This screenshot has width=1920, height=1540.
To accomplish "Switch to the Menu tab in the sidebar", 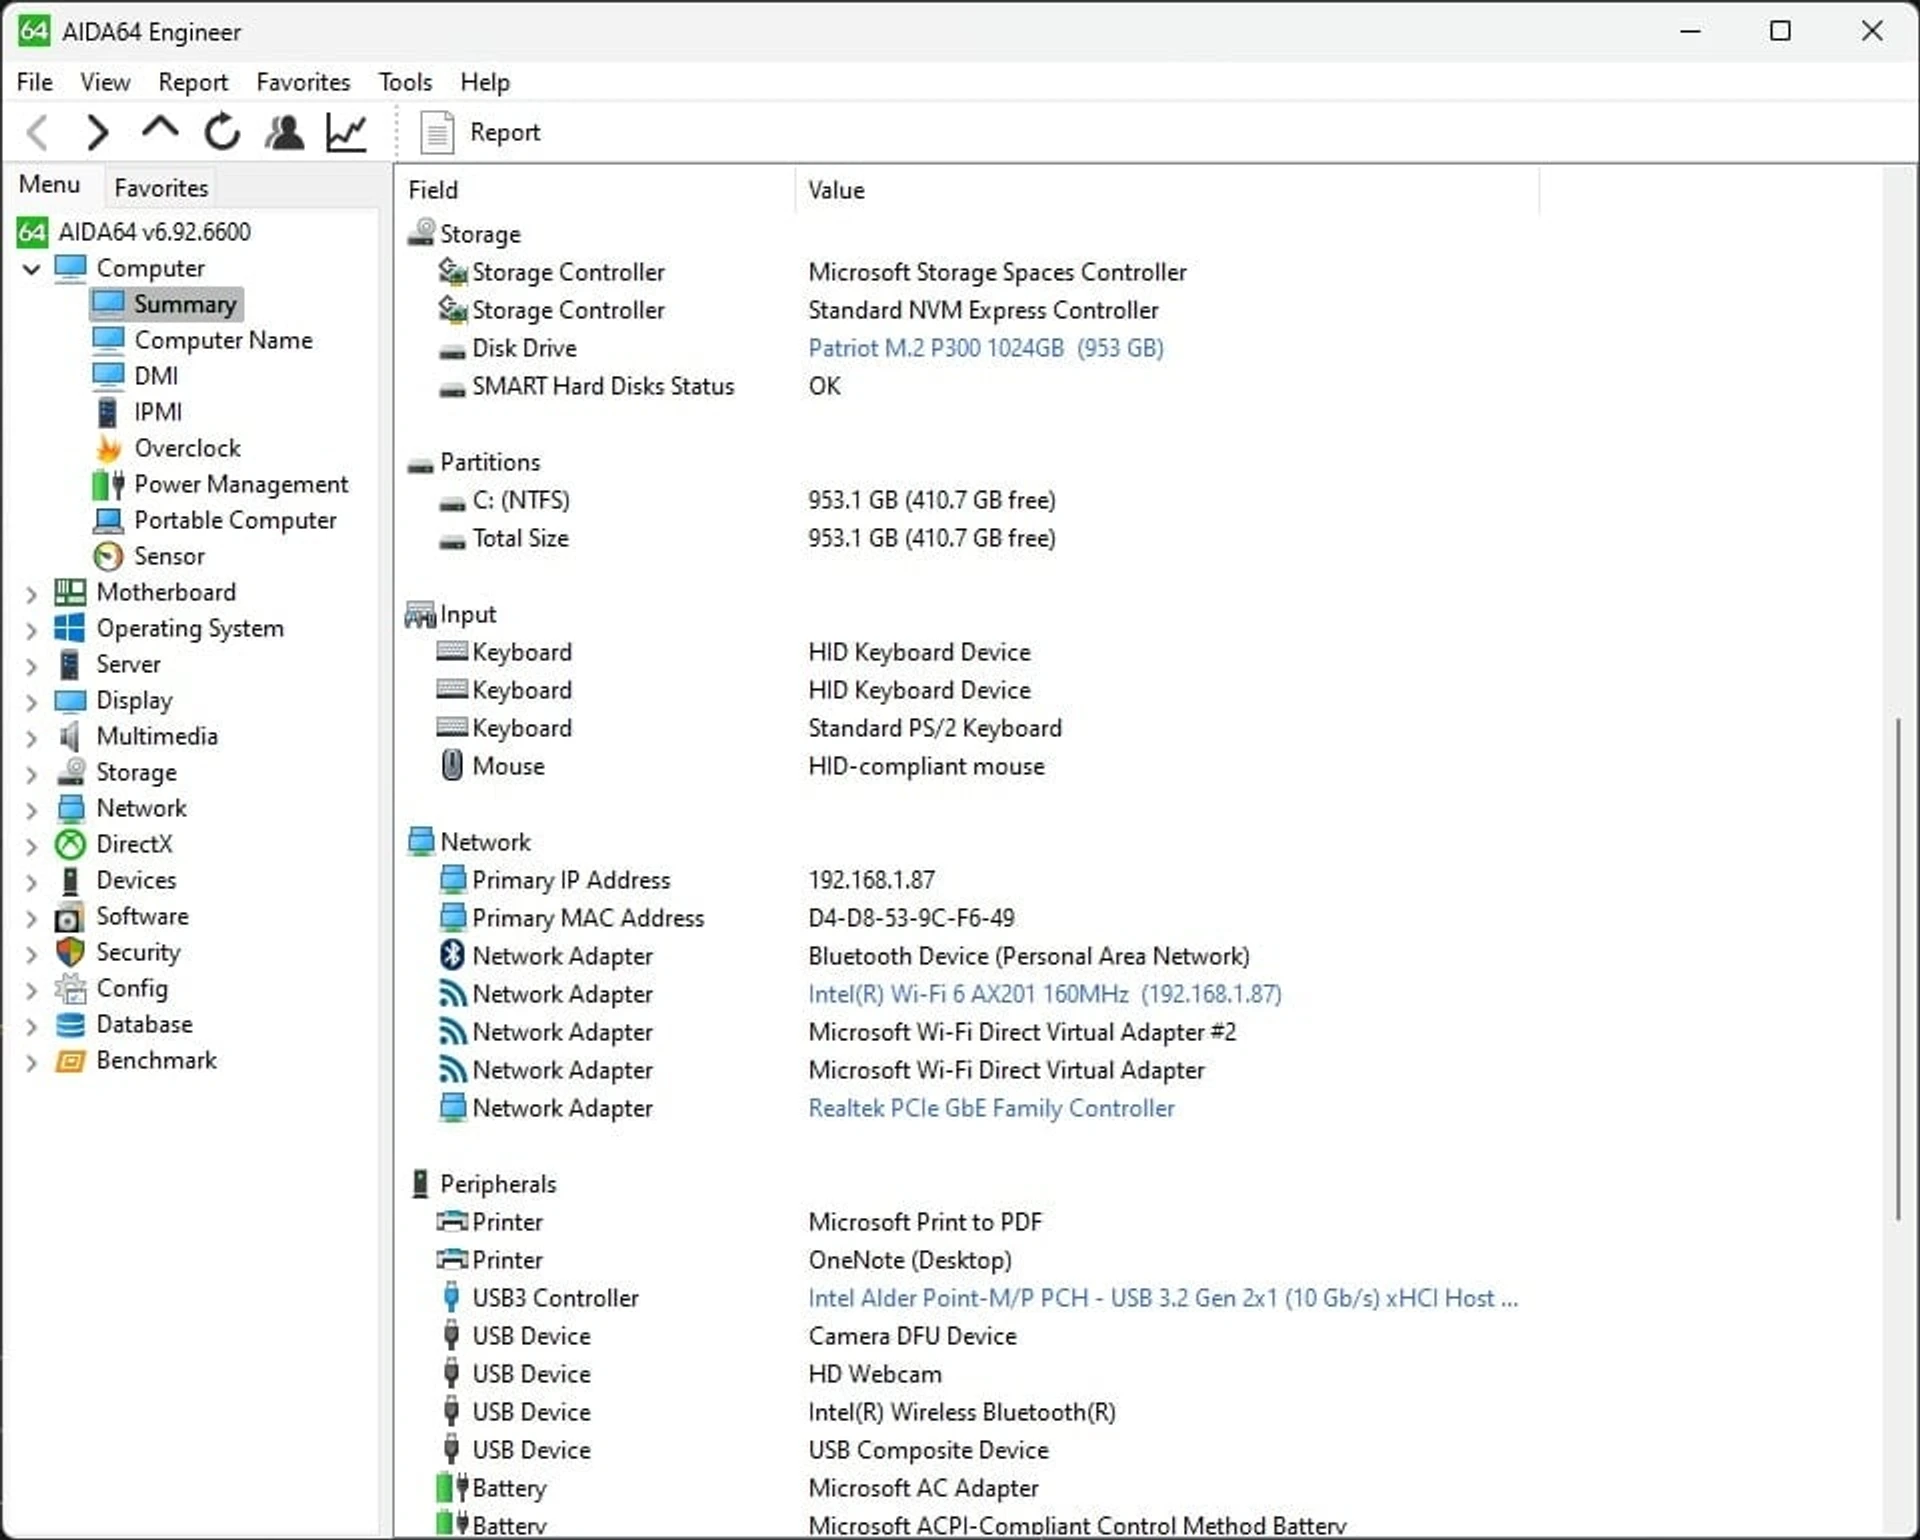I will pyautogui.click(x=49, y=185).
